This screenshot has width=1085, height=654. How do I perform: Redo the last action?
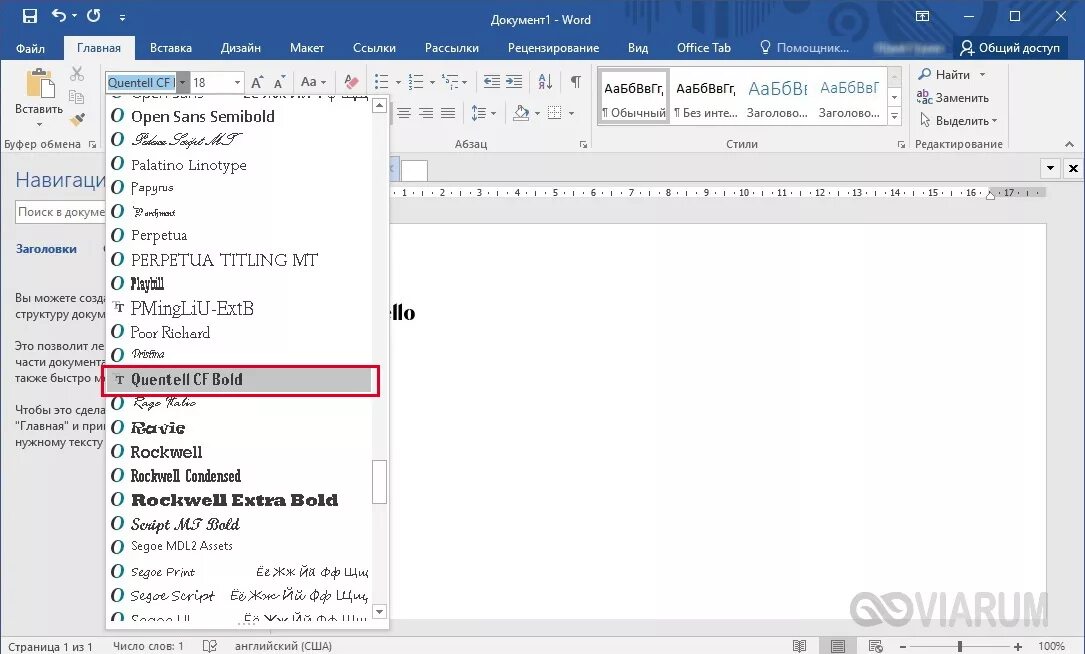coord(94,15)
